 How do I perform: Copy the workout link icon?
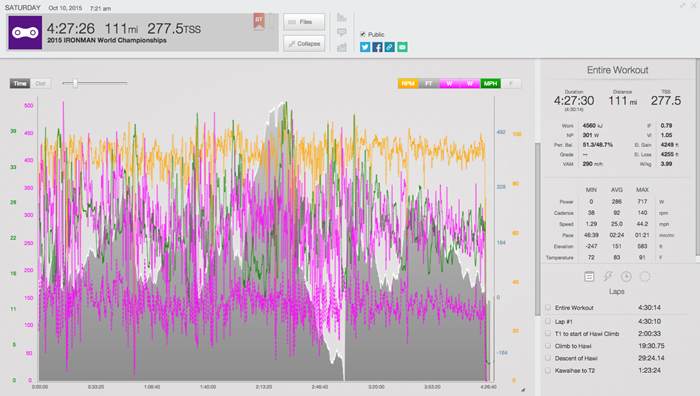point(390,47)
